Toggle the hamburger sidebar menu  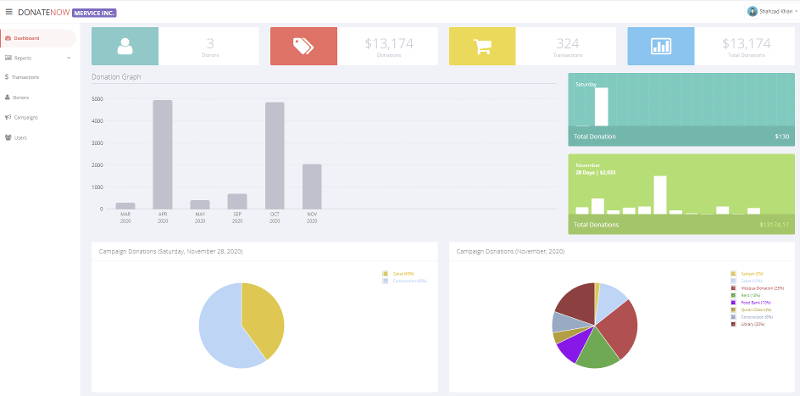9,12
